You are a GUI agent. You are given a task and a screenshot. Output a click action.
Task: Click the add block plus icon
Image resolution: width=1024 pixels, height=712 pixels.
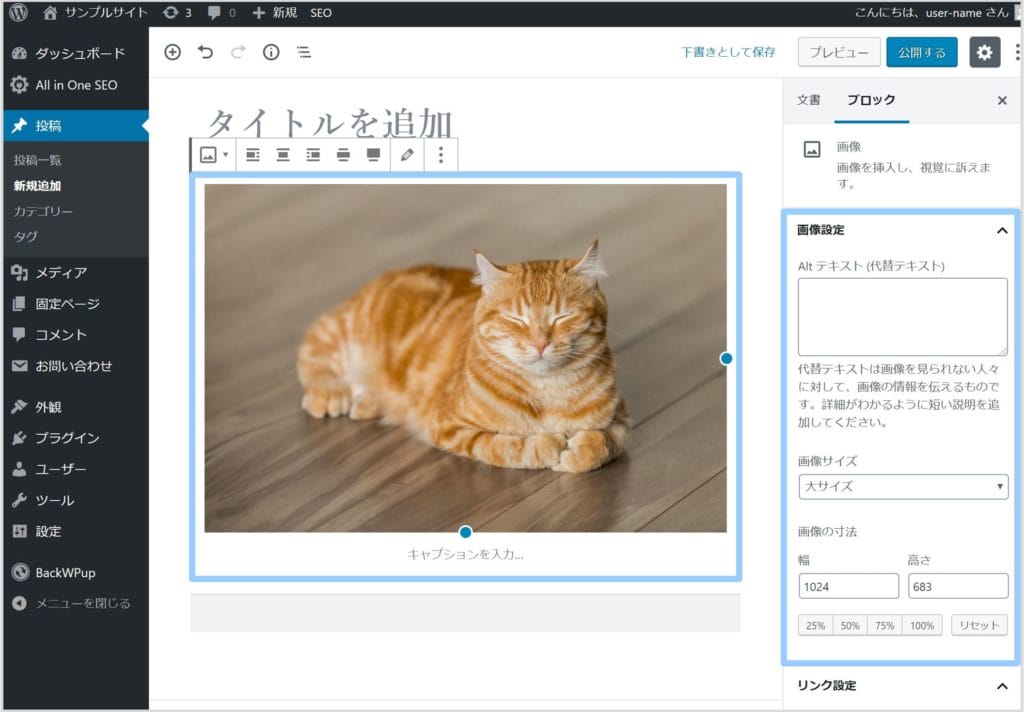[172, 53]
